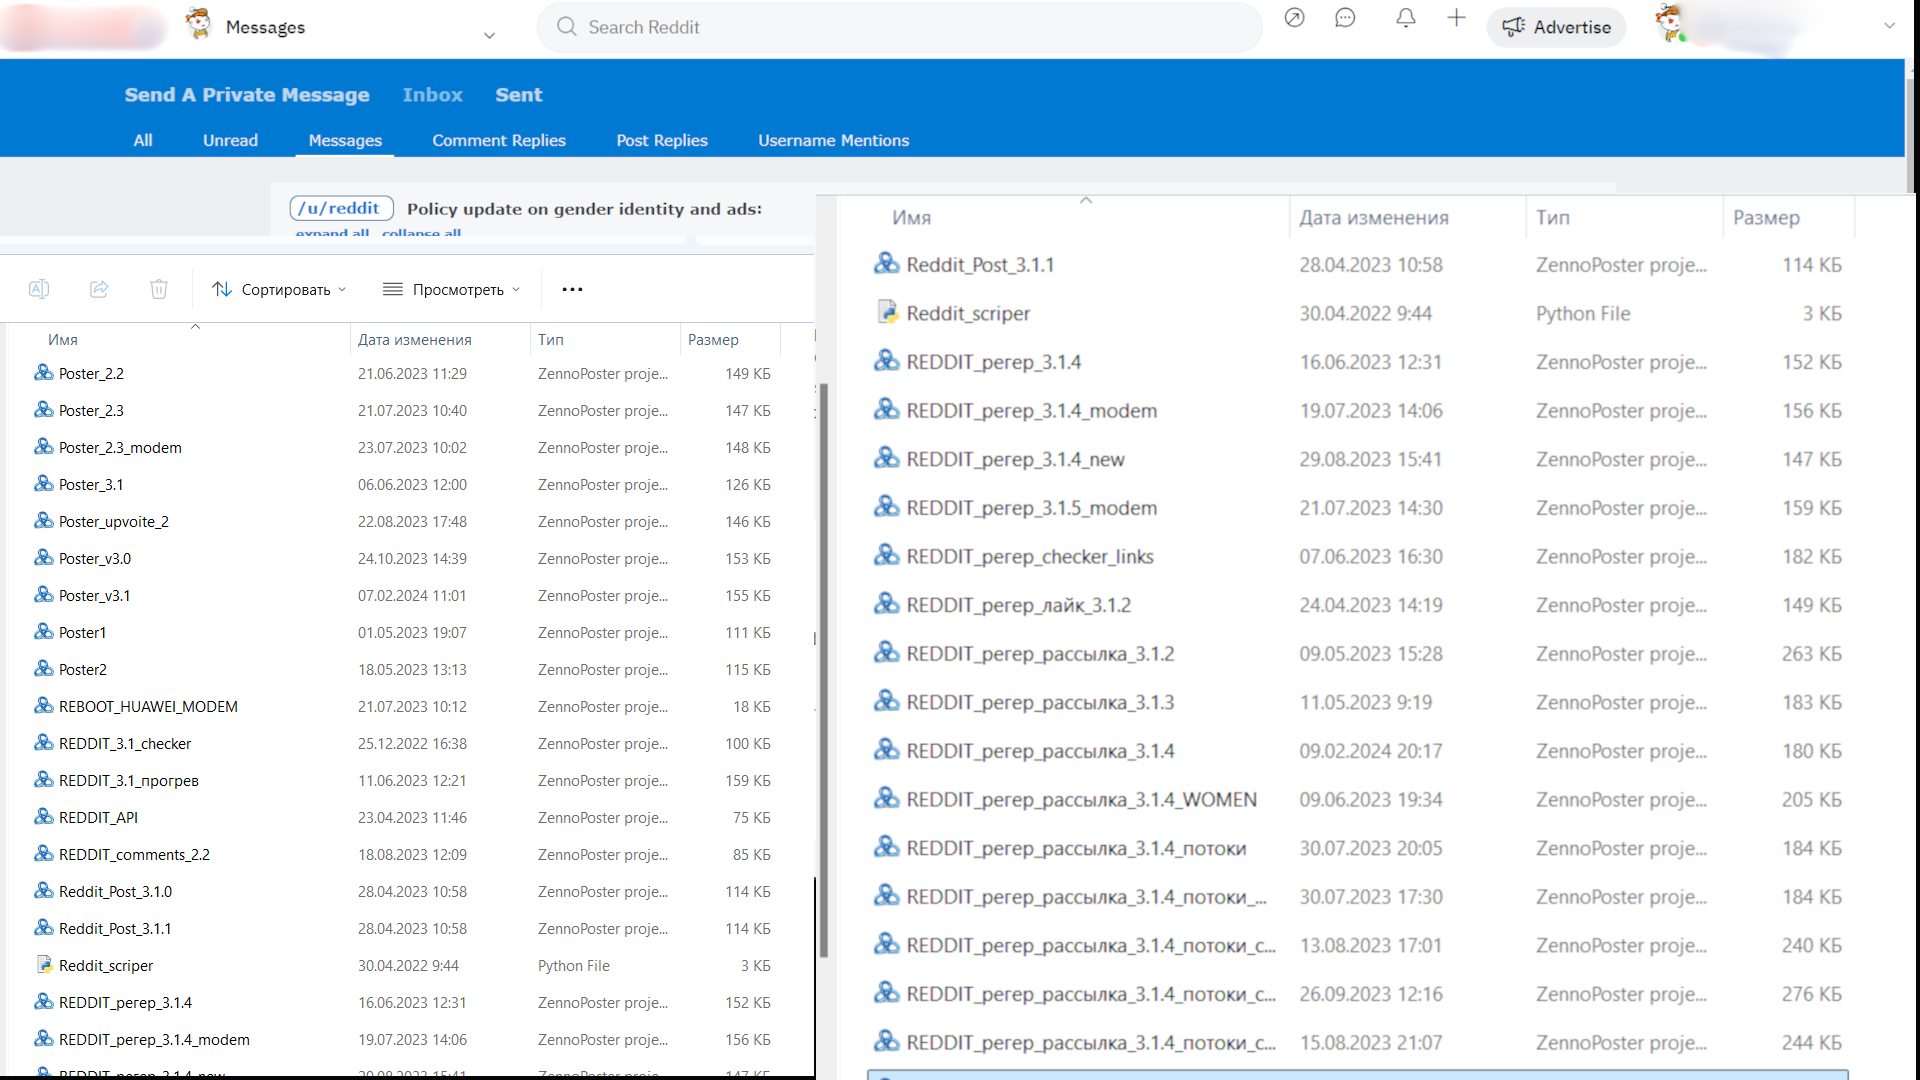Expand the Messages community dropdown chevron
The height and width of the screenshot is (1080, 1920).
[489, 35]
